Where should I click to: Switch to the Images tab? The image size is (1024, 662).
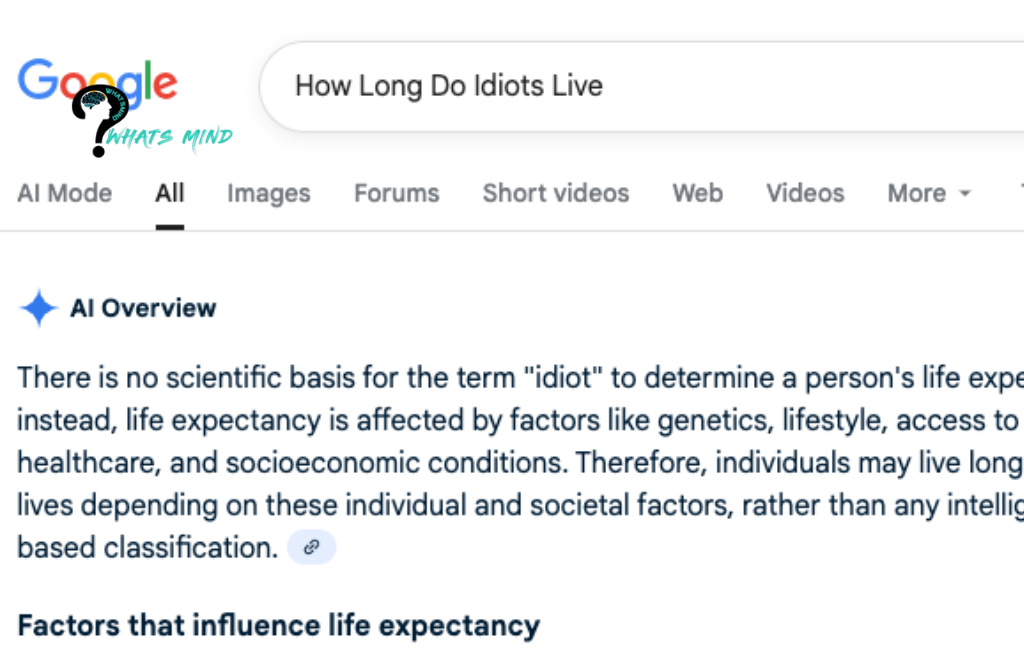[x=268, y=193]
